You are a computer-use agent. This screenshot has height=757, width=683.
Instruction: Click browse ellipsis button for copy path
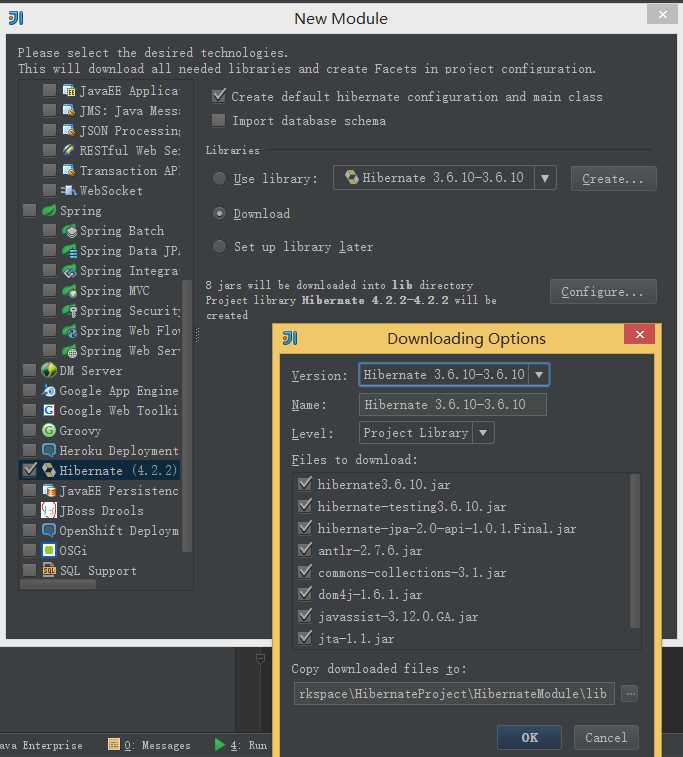tap(629, 694)
